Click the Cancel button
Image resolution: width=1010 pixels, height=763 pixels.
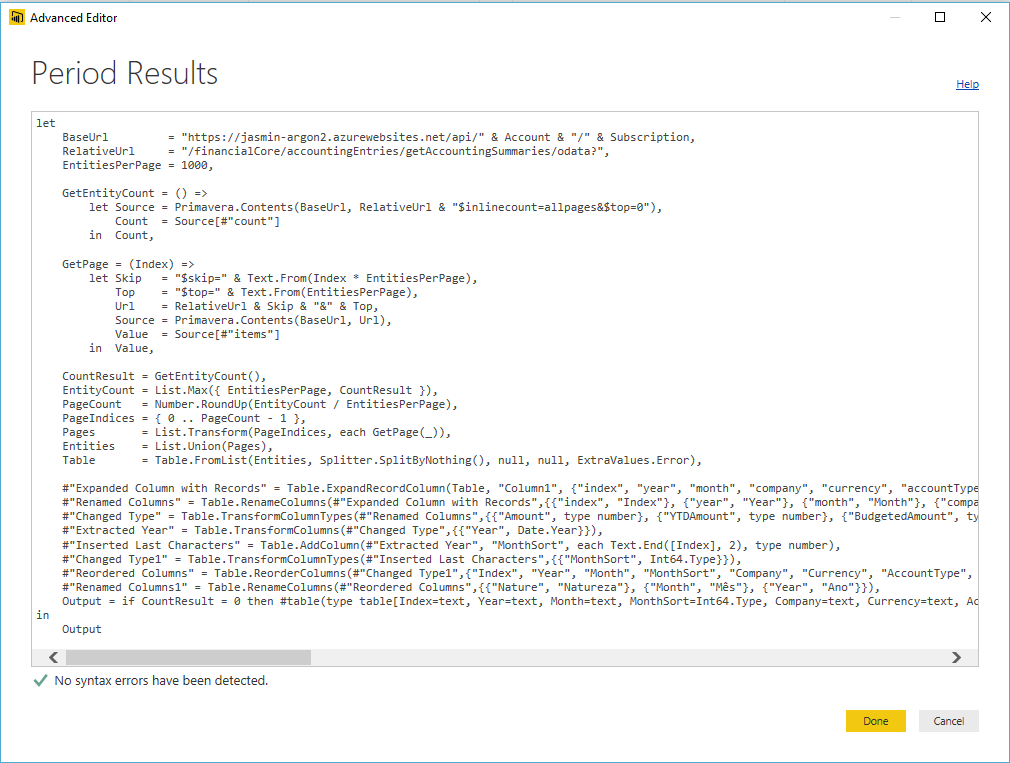pos(948,721)
